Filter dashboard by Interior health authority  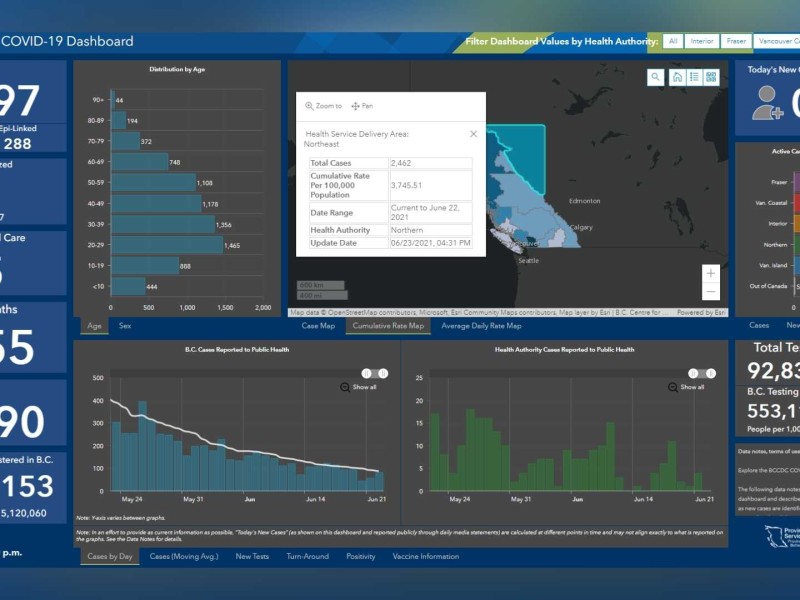(x=702, y=41)
